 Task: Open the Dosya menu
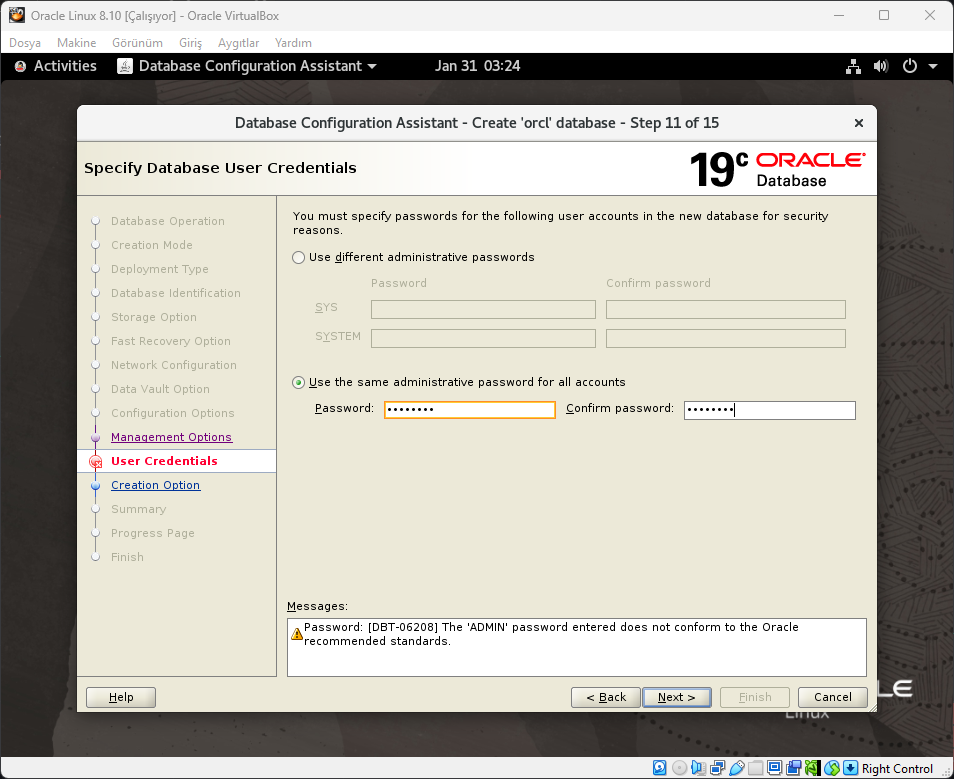pyautogui.click(x=25, y=43)
